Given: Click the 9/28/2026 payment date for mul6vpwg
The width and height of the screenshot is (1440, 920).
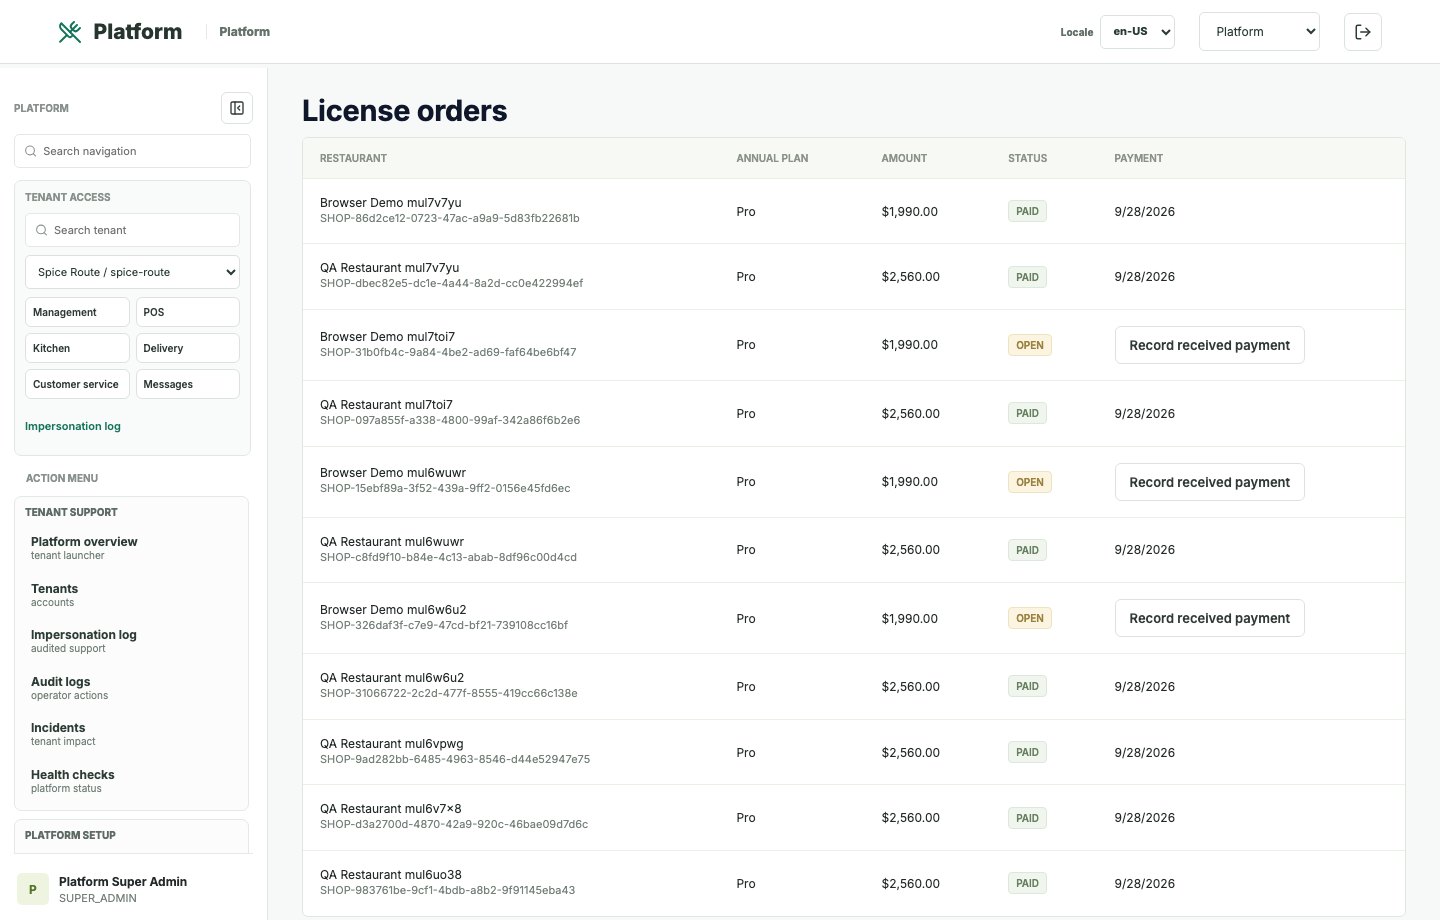Looking at the screenshot, I should click(x=1144, y=753).
